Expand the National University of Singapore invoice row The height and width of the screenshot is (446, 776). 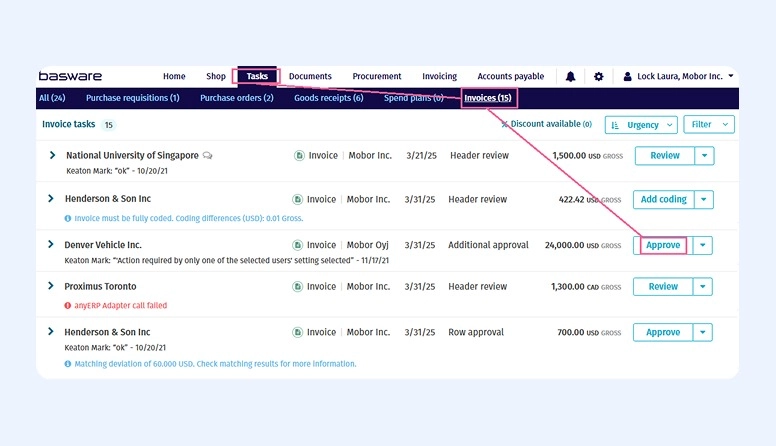pyautogui.click(x=52, y=155)
